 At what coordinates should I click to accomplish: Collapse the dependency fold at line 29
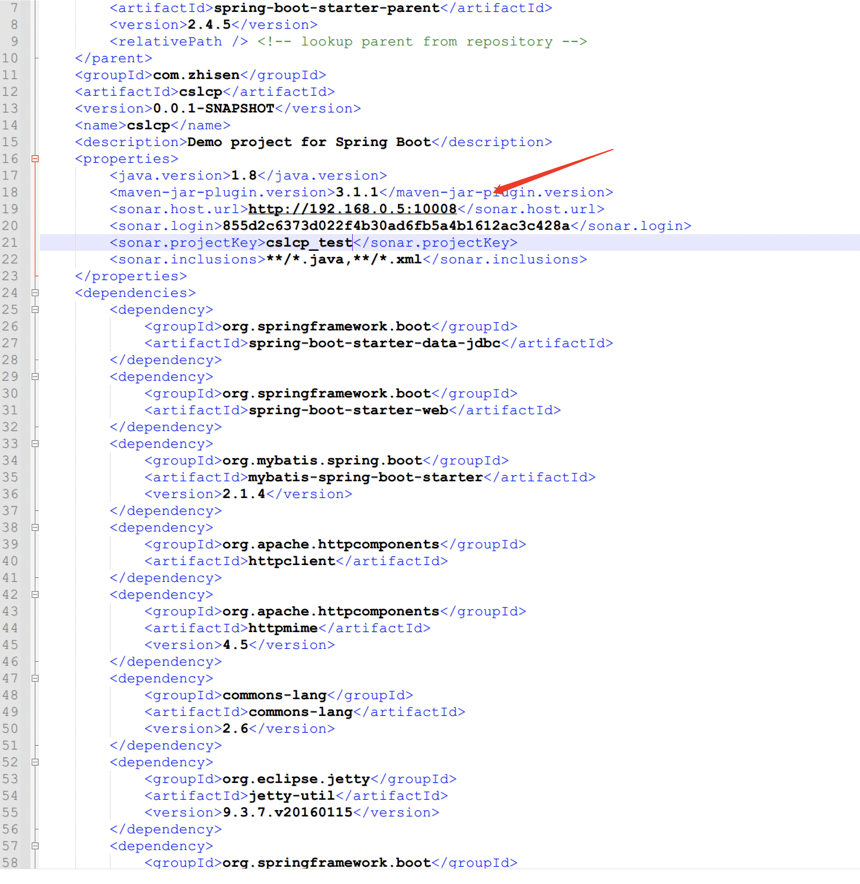tap(35, 377)
